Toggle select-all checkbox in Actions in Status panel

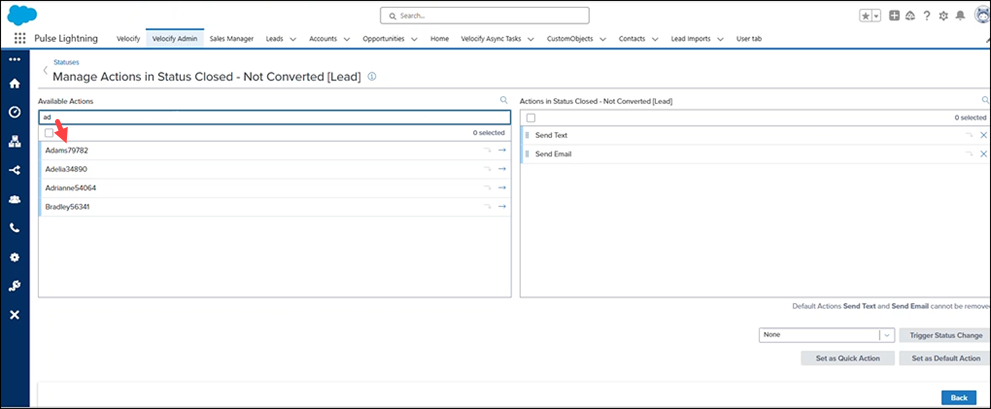point(531,118)
